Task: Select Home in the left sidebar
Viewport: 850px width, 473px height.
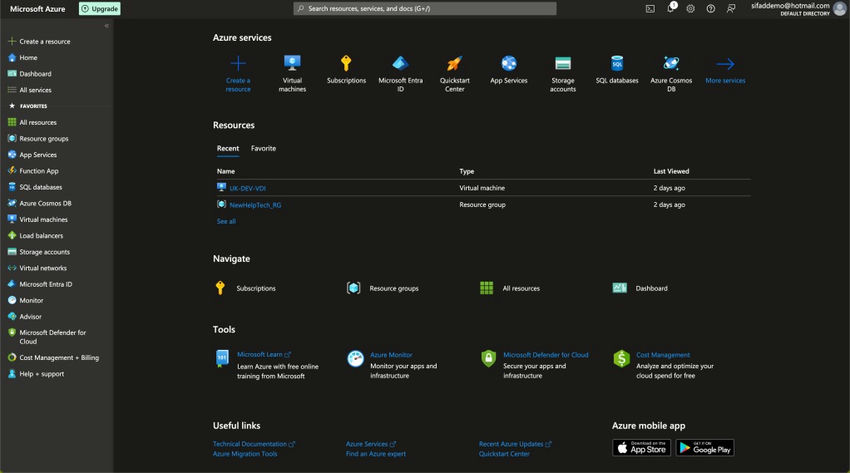Action: click(x=28, y=57)
